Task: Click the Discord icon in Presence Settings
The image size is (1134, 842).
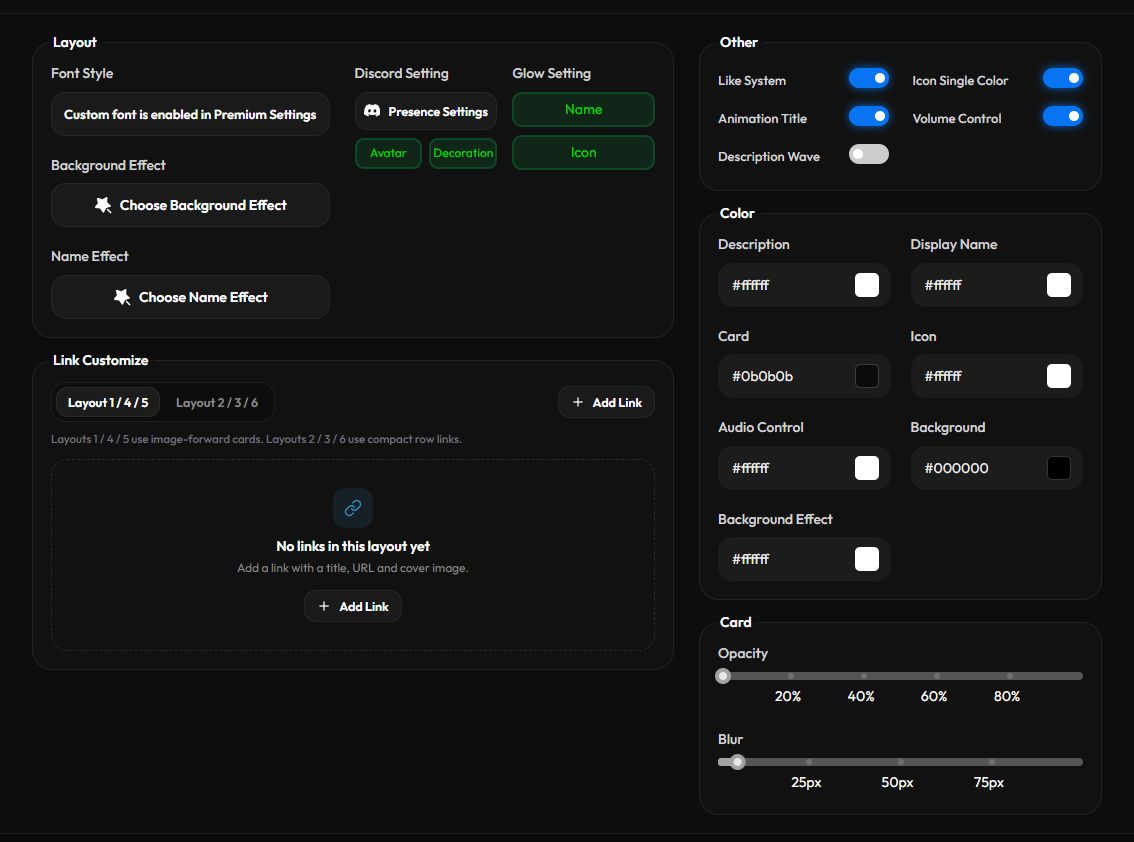Action: click(x=372, y=111)
